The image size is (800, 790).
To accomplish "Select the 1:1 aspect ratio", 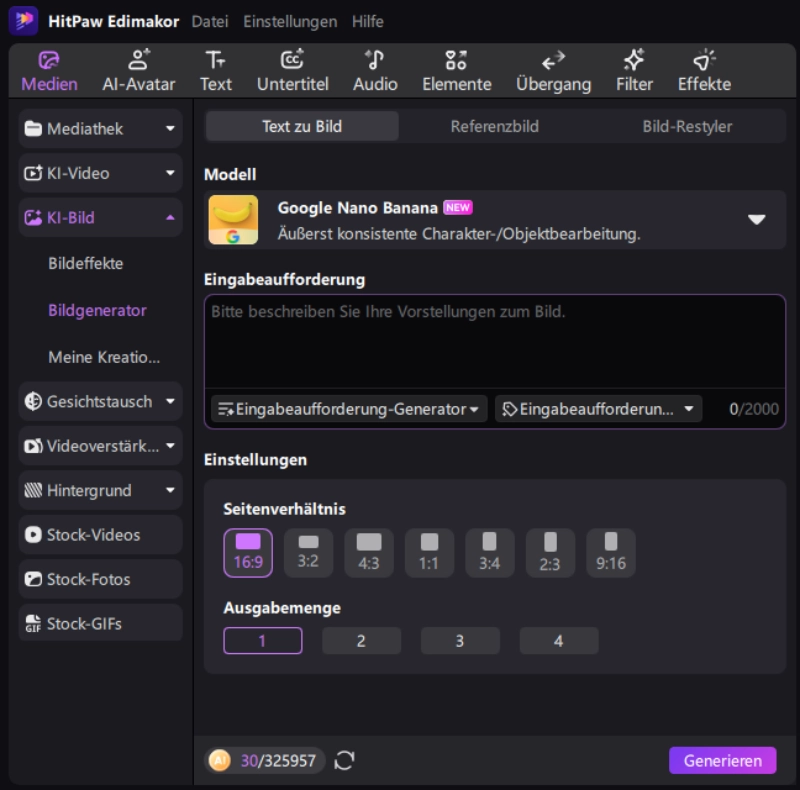I will pos(429,553).
